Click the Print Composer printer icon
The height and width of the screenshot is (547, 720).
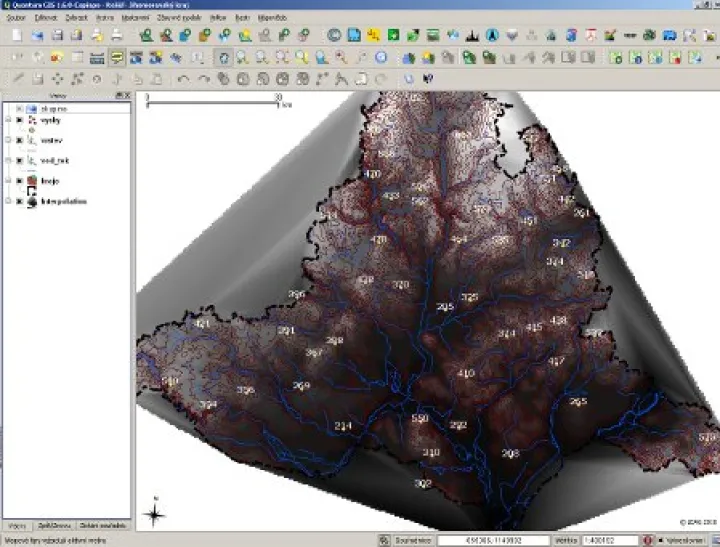[x=117, y=36]
